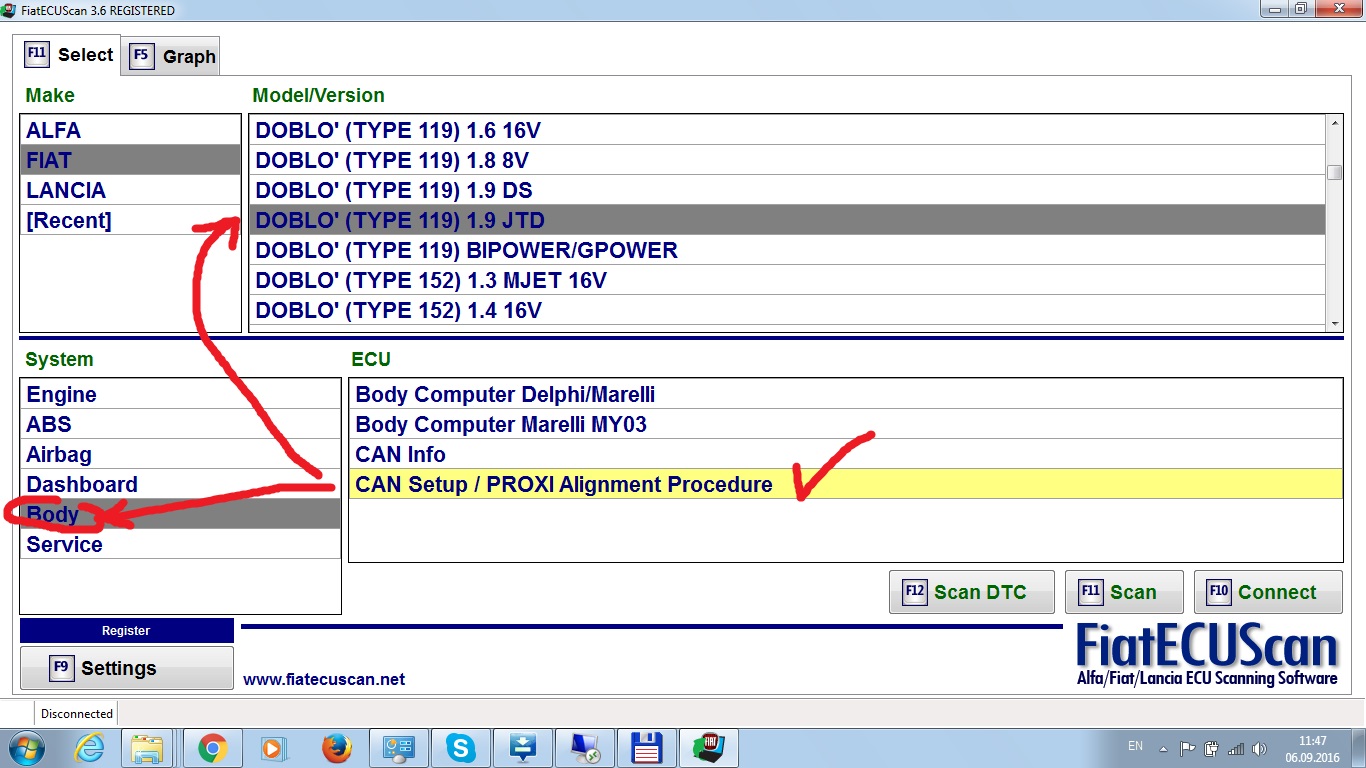This screenshot has width=1366, height=768.
Task: Switch to the Select tab
Action: (x=69, y=54)
